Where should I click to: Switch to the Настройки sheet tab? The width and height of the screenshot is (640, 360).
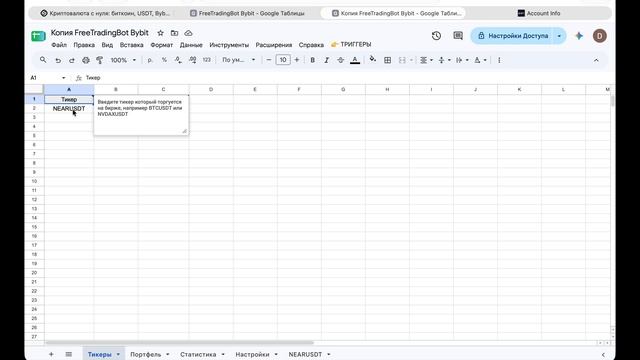(256, 354)
